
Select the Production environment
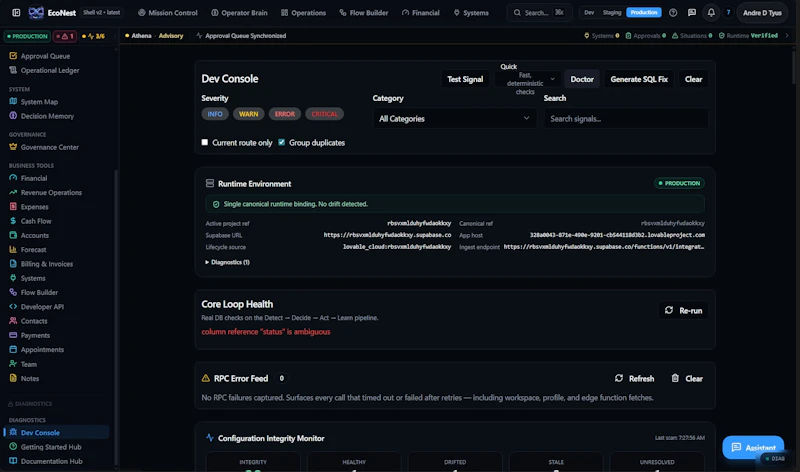pos(644,12)
